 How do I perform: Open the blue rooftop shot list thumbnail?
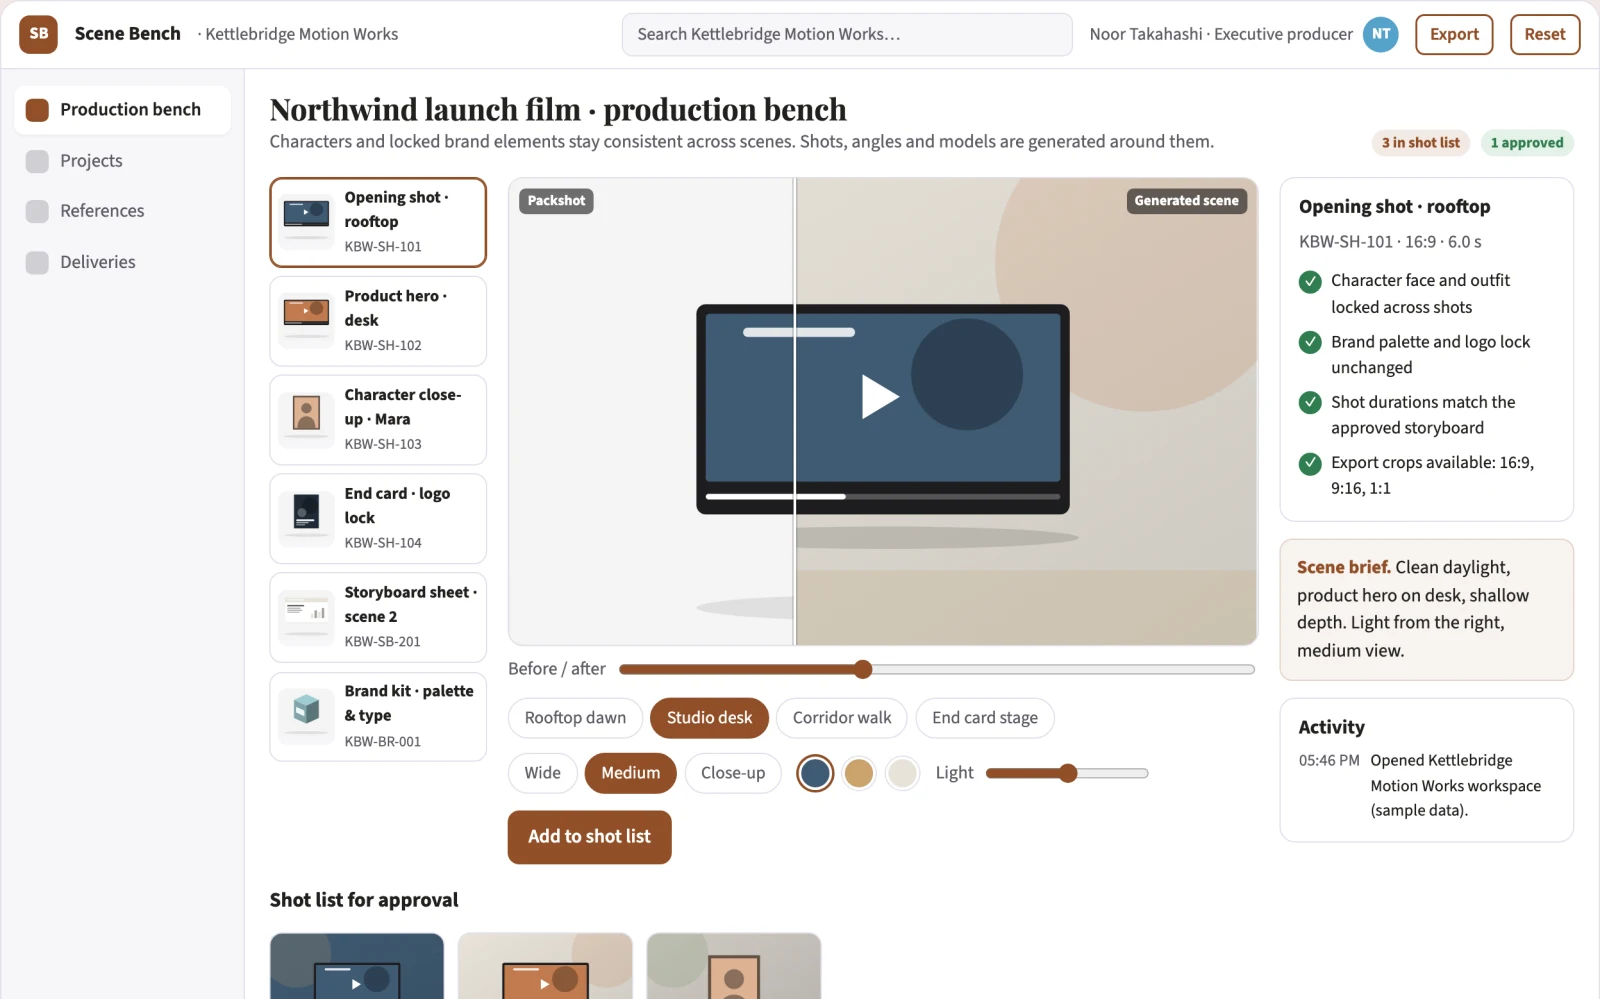point(357,966)
